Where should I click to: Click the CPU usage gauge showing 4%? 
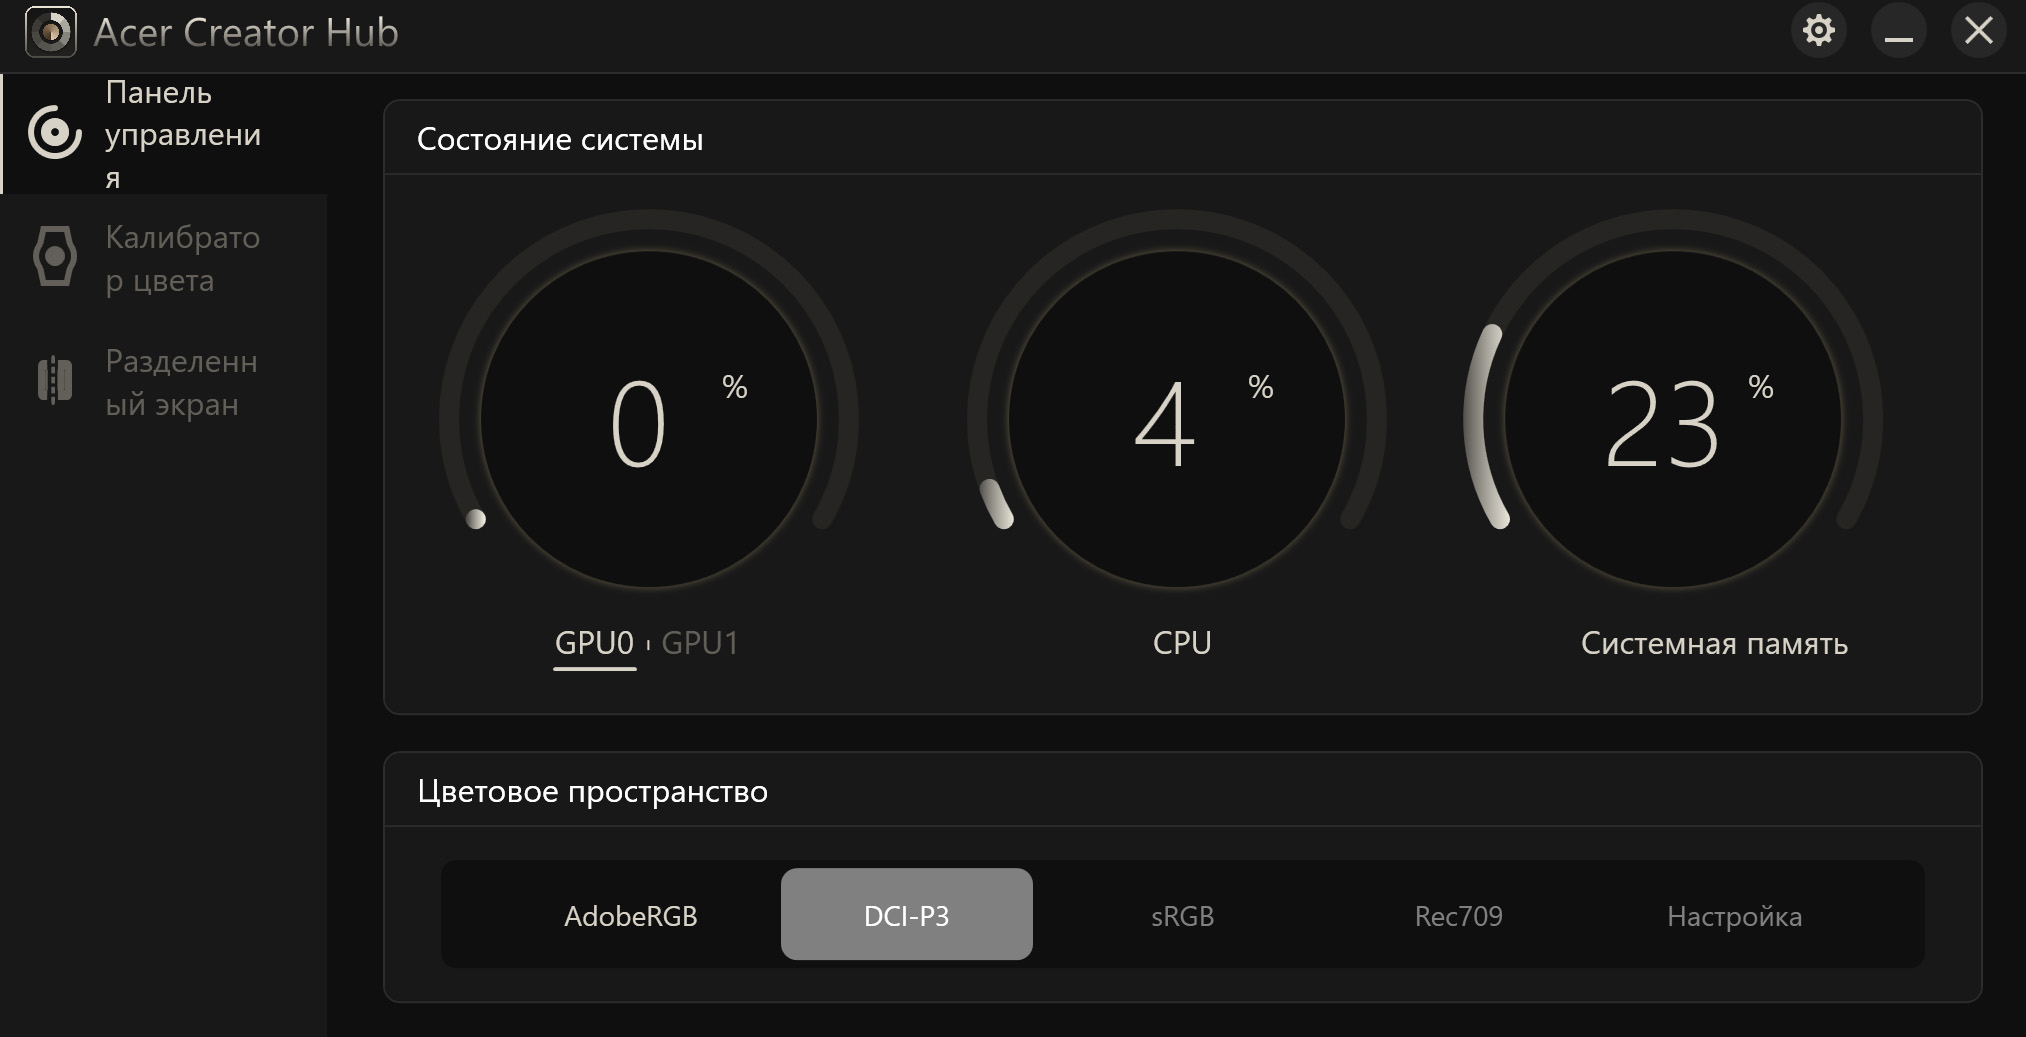[x=1176, y=420]
